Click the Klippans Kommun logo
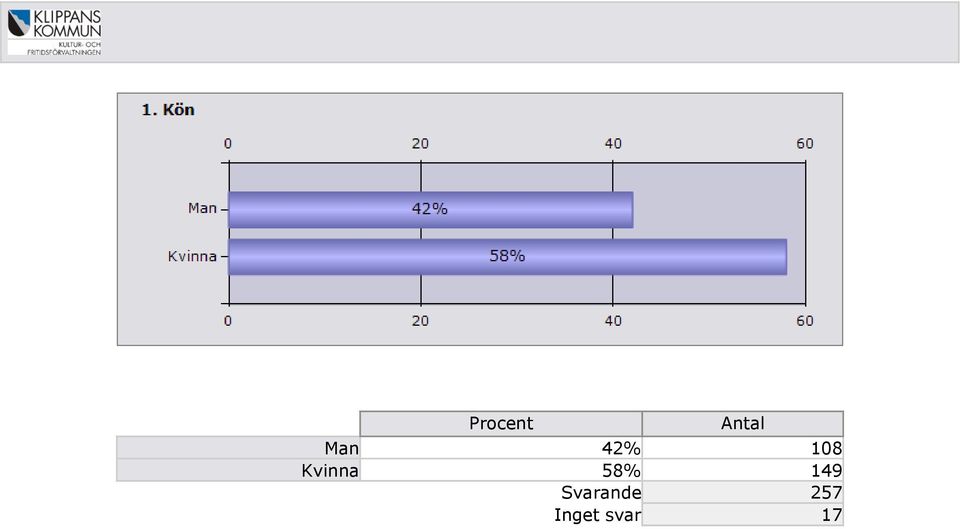Viewport: 960px width, 529px height. pyautogui.click(x=54, y=32)
